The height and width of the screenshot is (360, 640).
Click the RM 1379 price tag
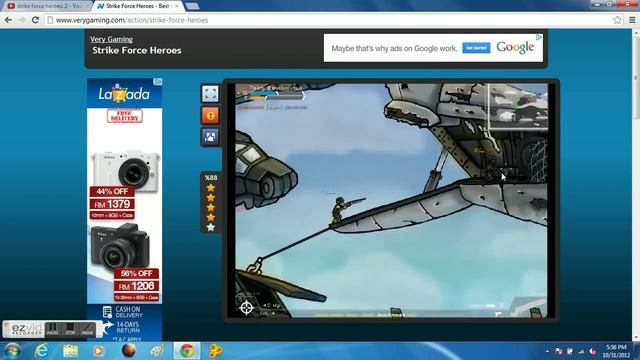112,204
